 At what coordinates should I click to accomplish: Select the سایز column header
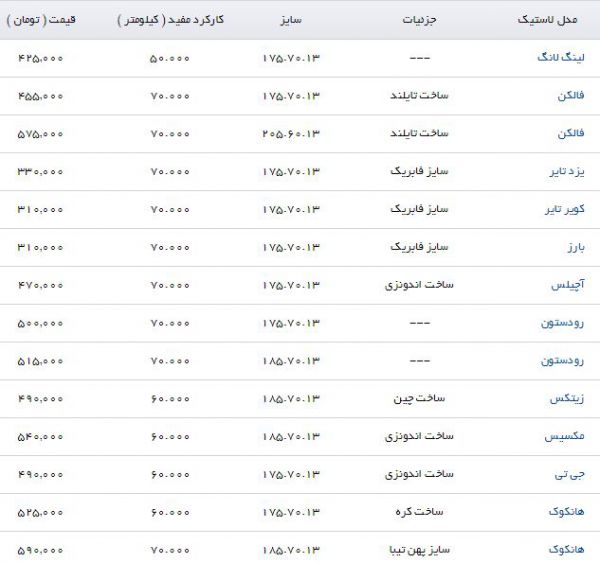(x=293, y=20)
